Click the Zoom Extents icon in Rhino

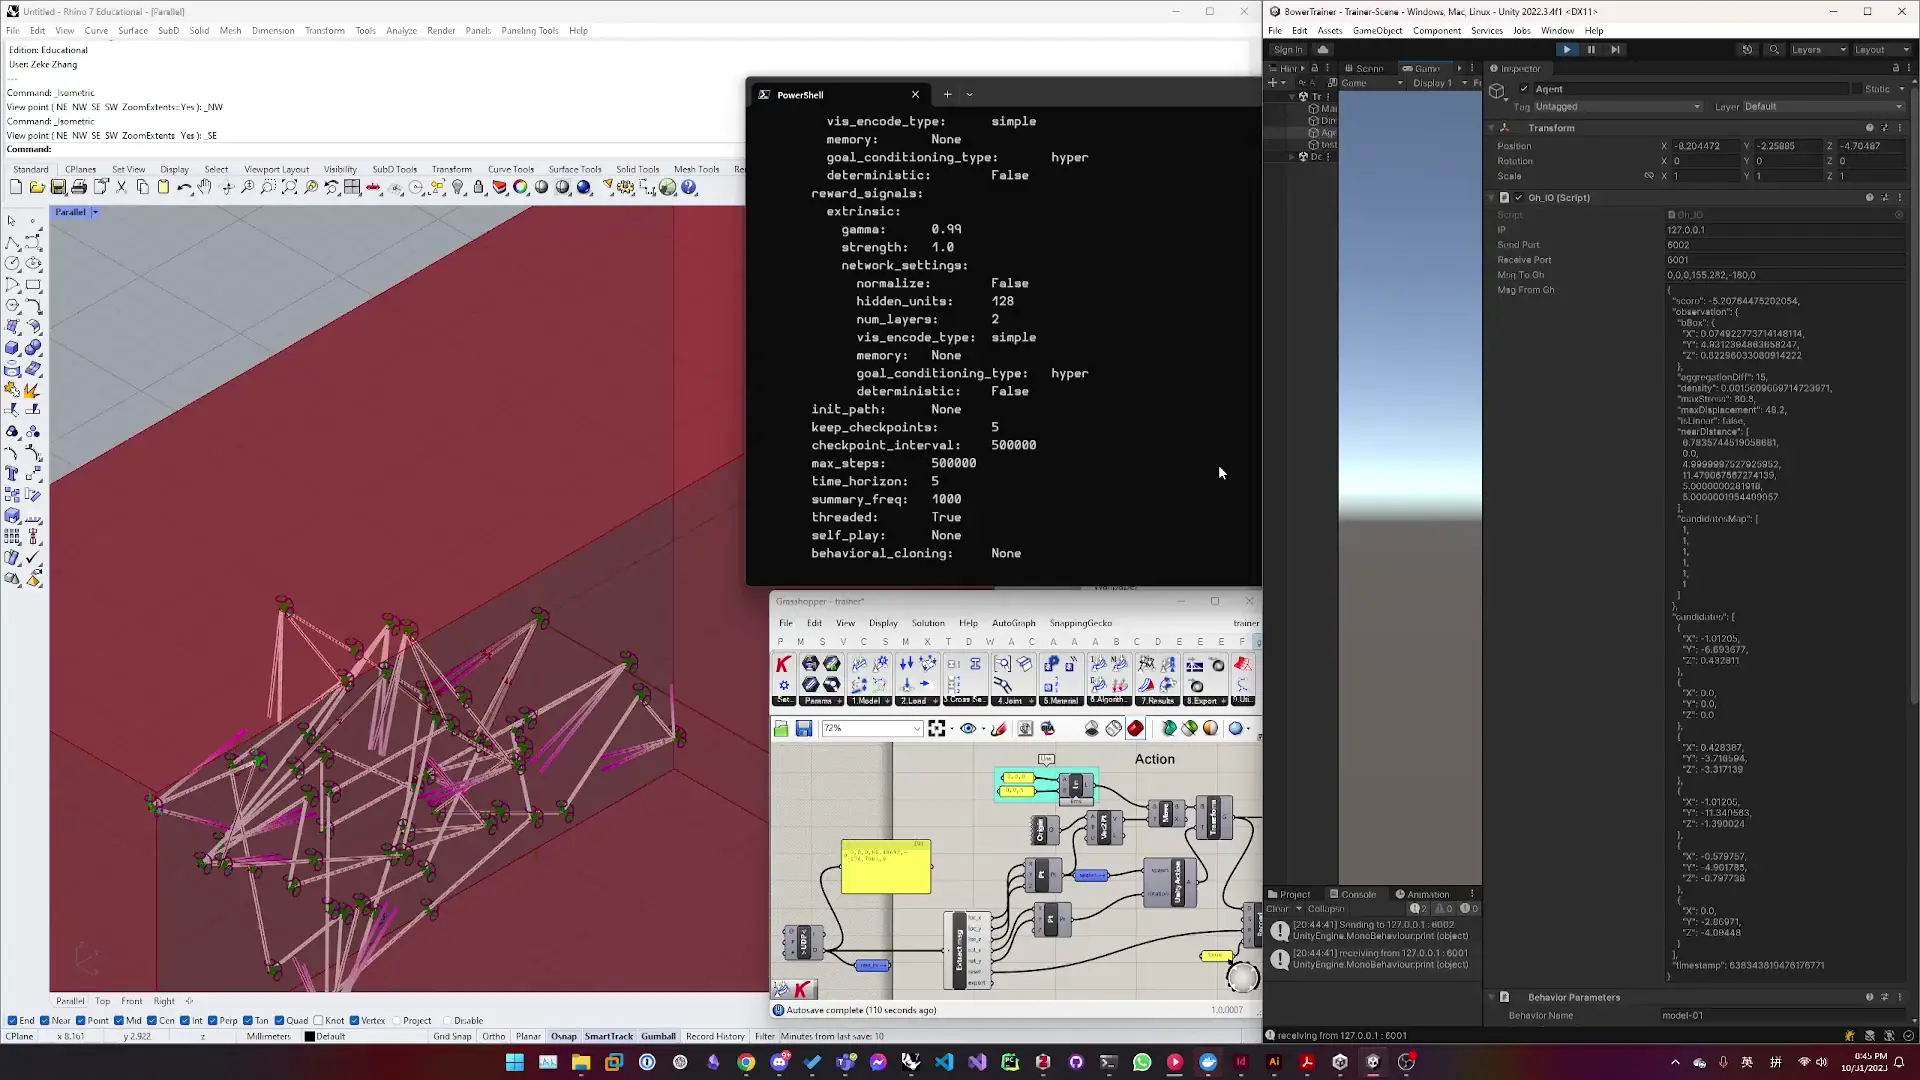pyautogui.click(x=290, y=188)
